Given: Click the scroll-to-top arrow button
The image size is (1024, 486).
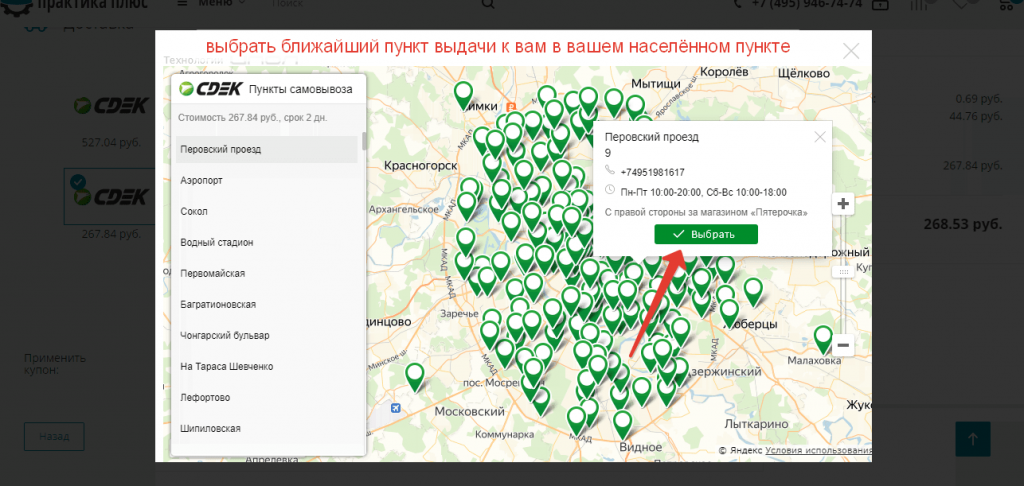Looking at the screenshot, I should coord(973,438).
